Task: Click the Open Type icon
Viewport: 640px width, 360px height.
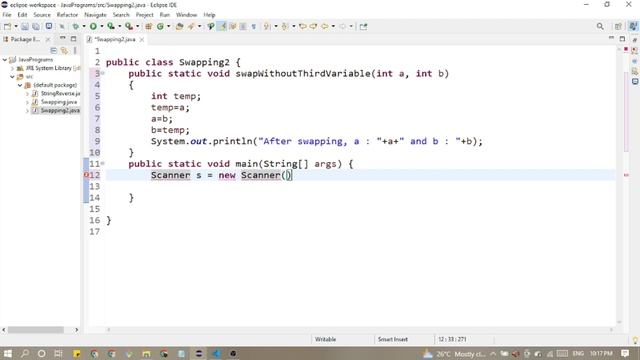Action: (179, 27)
